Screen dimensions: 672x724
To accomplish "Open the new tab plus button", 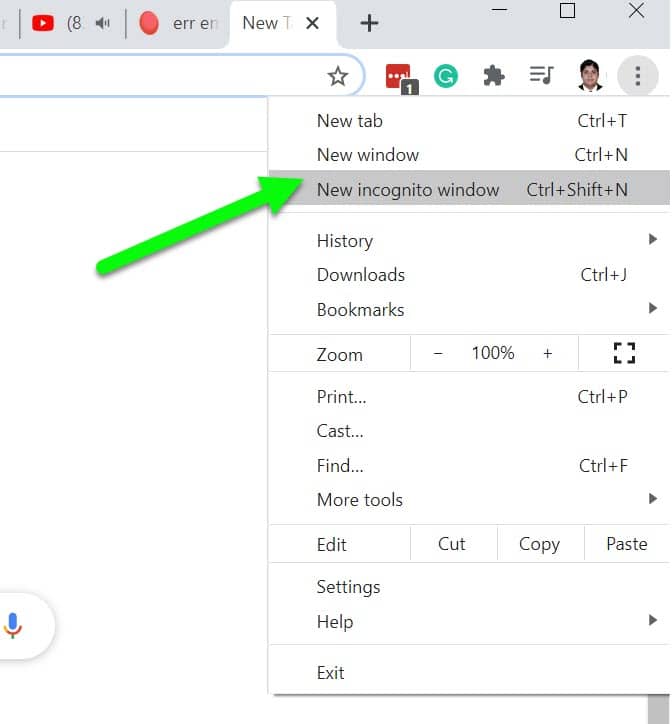I will [x=369, y=23].
